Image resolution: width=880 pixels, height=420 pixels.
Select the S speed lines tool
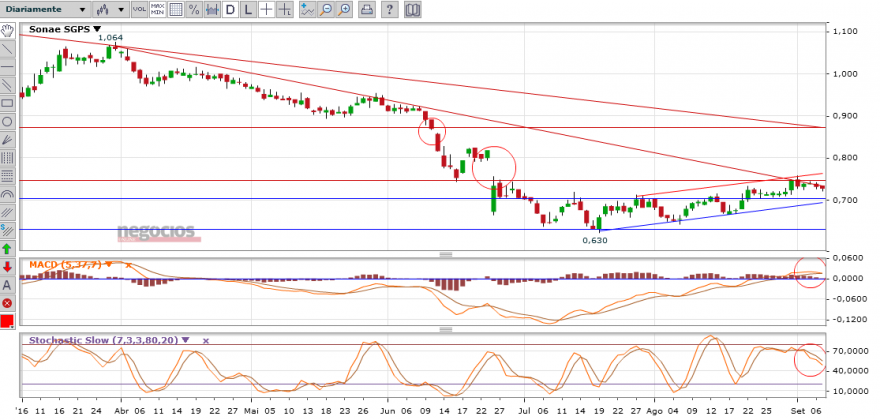click(x=7, y=230)
